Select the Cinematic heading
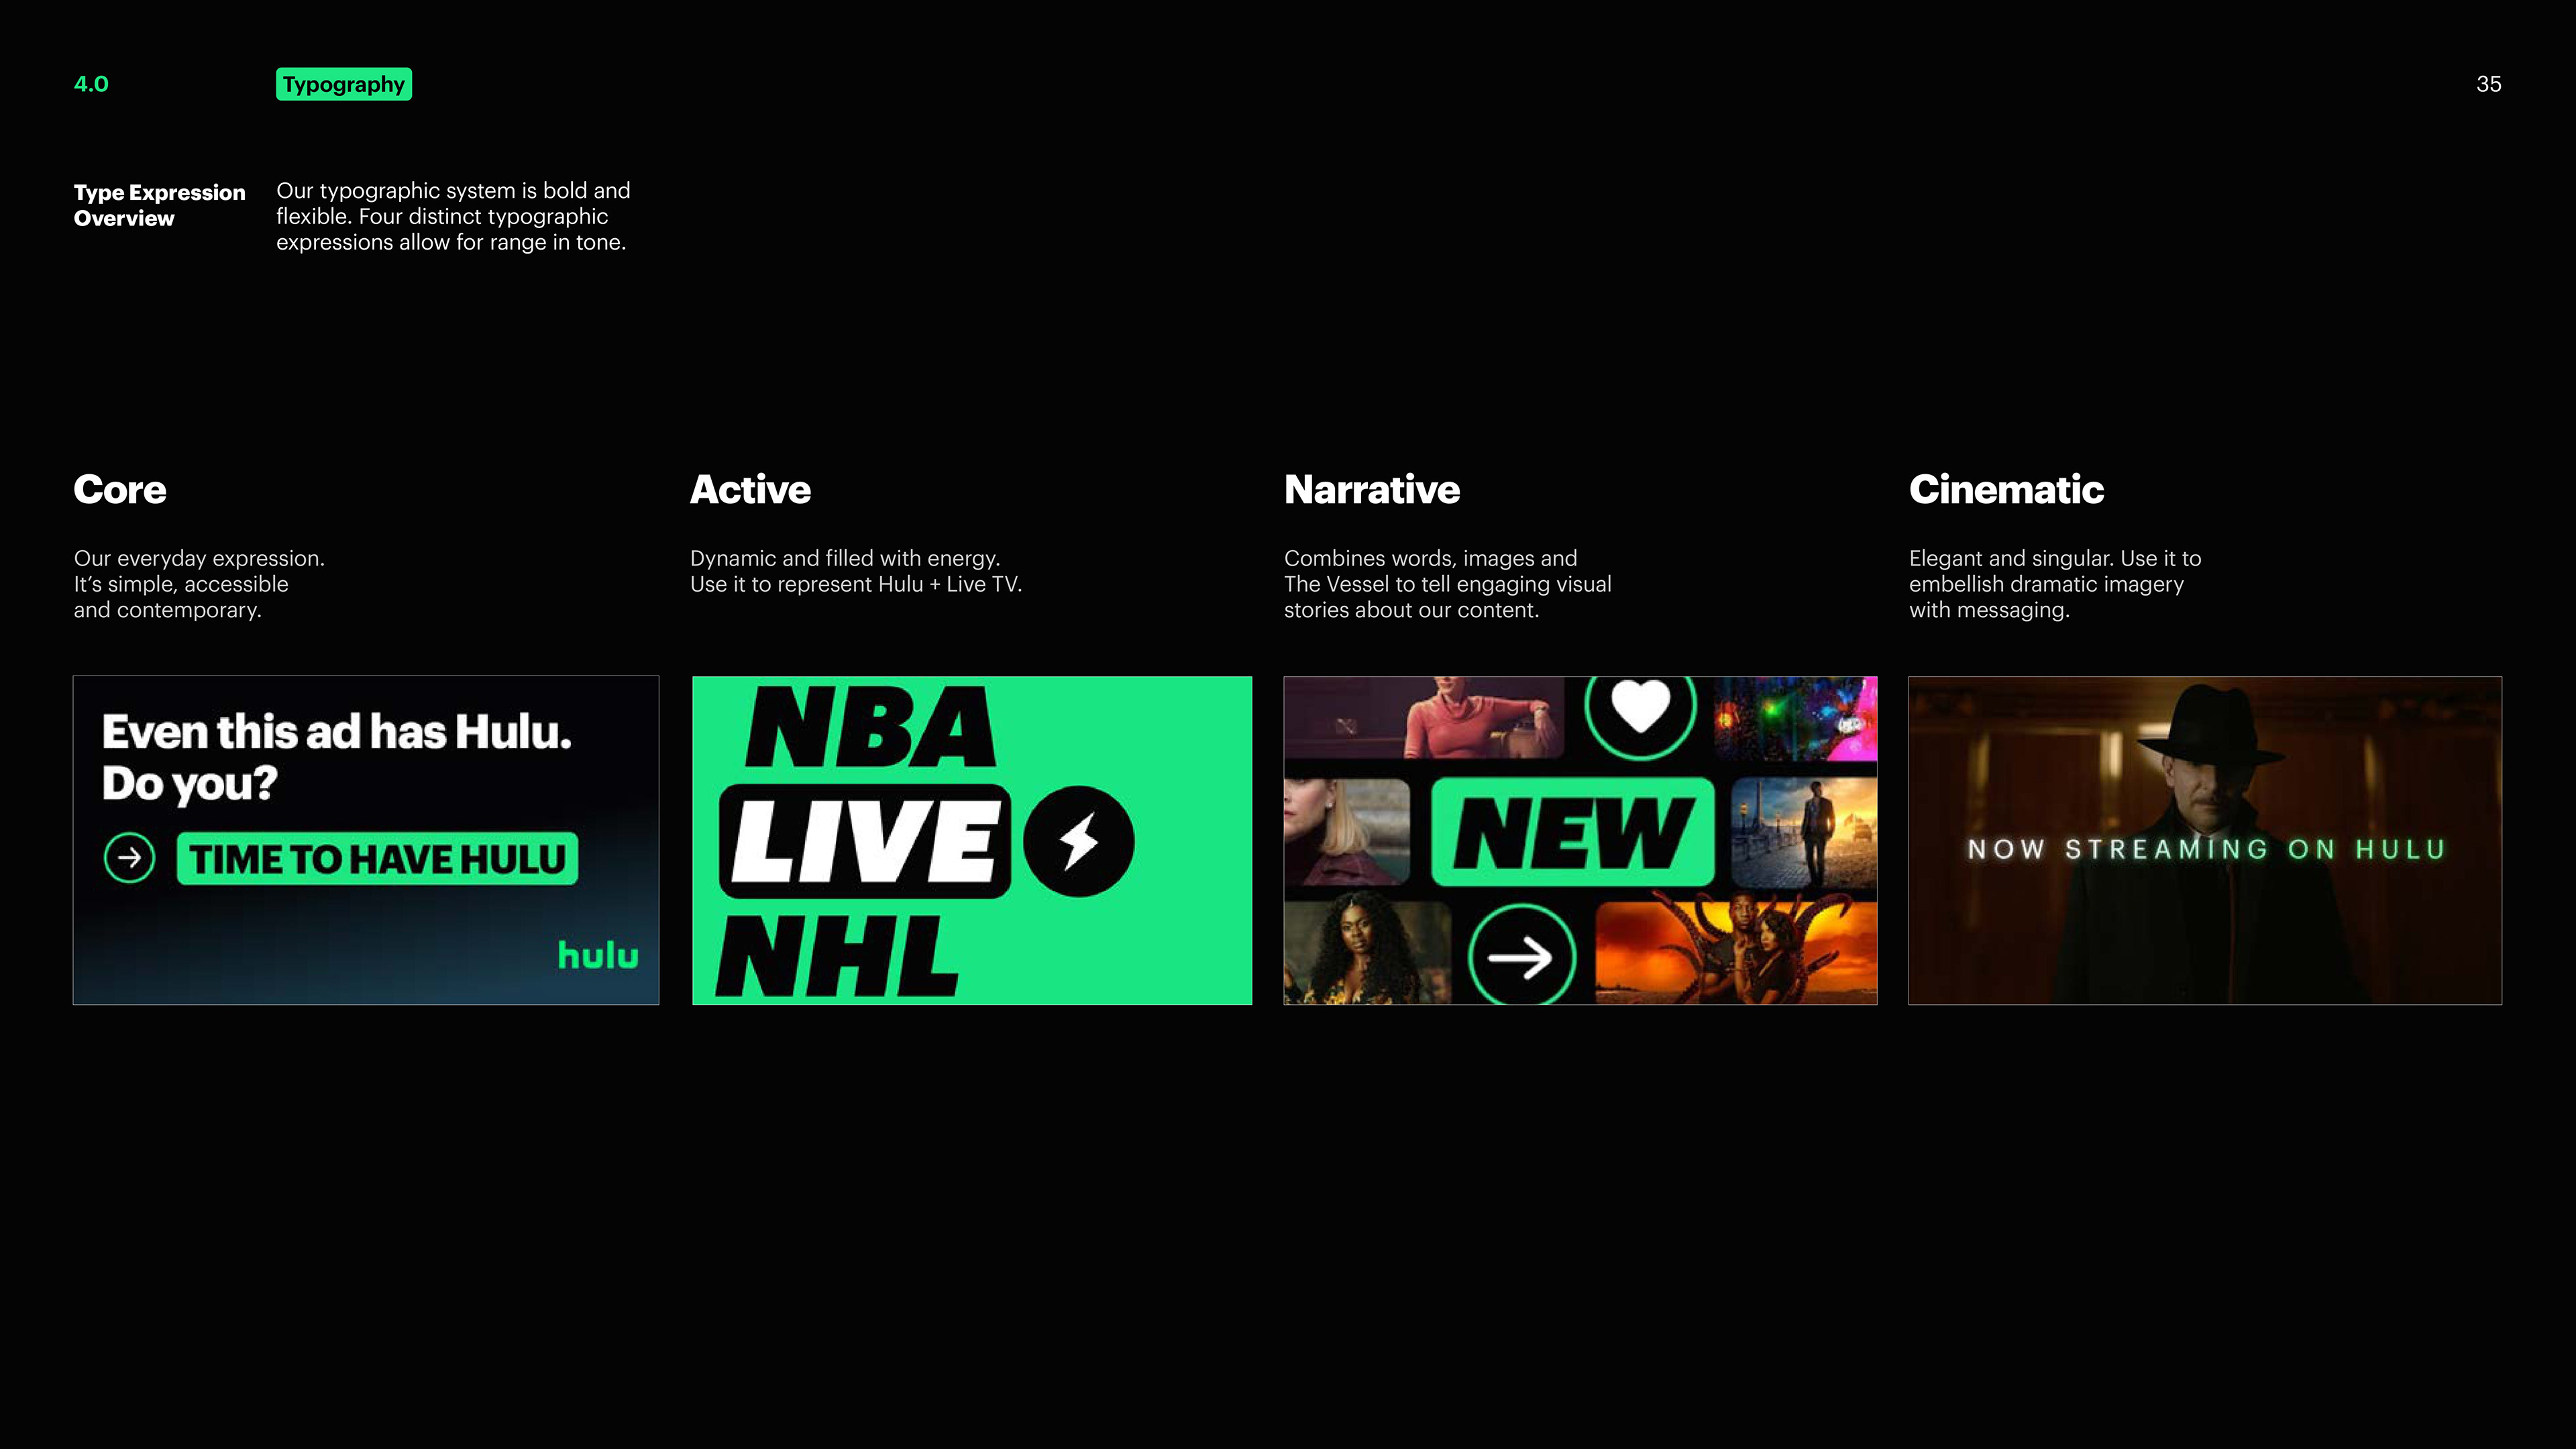This screenshot has height=1449, width=2576. 2005,490
